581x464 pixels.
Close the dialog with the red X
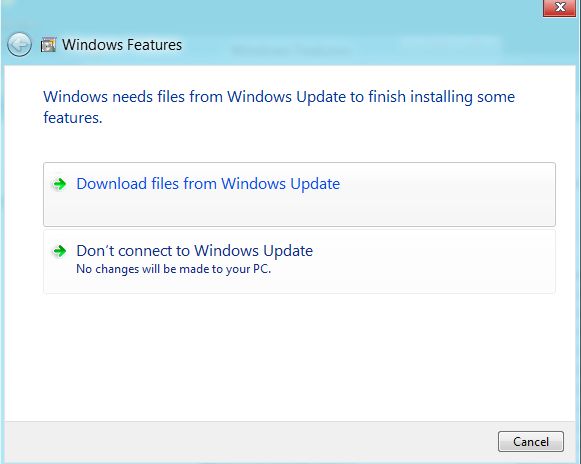pyautogui.click(x=560, y=7)
